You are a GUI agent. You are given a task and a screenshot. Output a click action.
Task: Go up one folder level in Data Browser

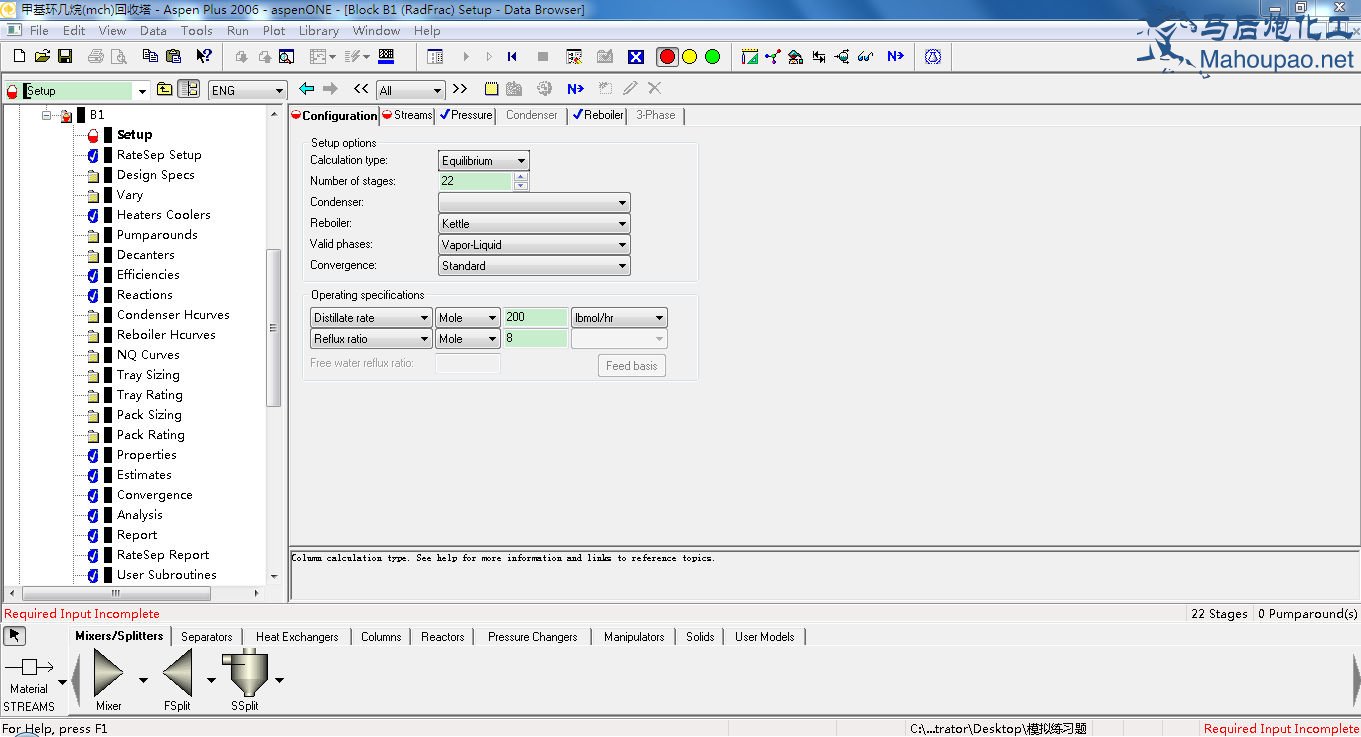point(165,89)
